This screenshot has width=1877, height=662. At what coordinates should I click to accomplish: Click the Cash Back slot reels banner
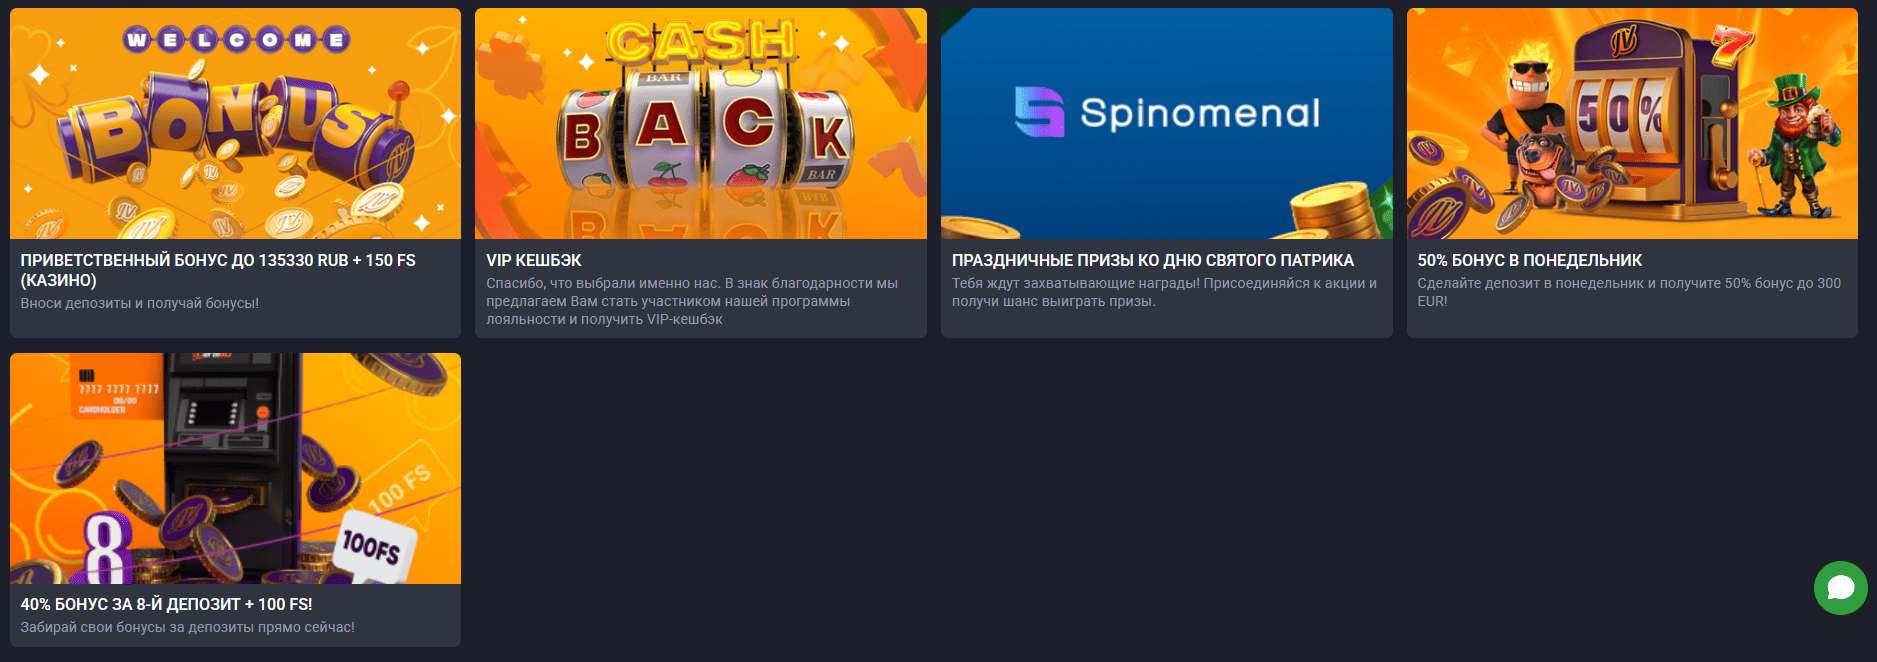point(701,123)
